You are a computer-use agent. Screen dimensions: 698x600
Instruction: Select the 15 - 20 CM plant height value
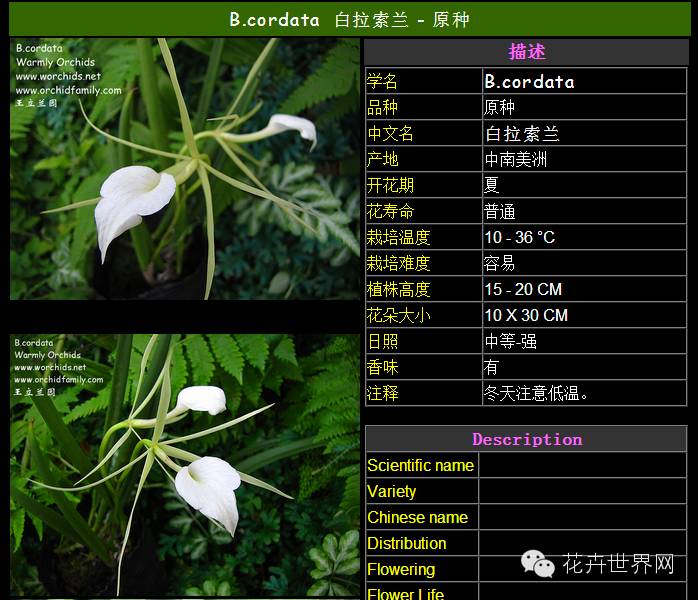pyautogui.click(x=523, y=289)
